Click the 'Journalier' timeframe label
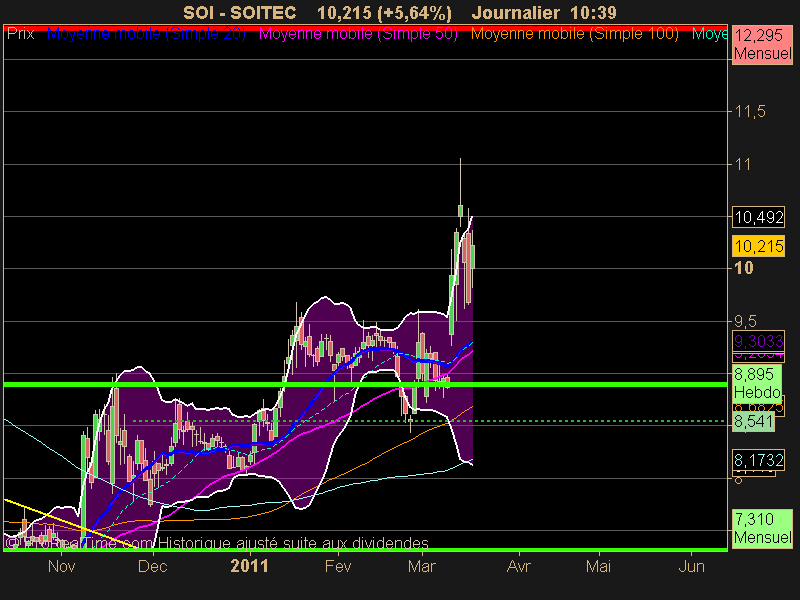 (x=518, y=13)
